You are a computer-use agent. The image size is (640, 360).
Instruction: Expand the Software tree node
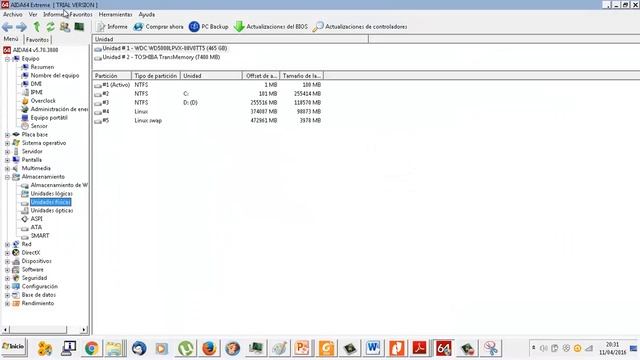tap(7, 270)
